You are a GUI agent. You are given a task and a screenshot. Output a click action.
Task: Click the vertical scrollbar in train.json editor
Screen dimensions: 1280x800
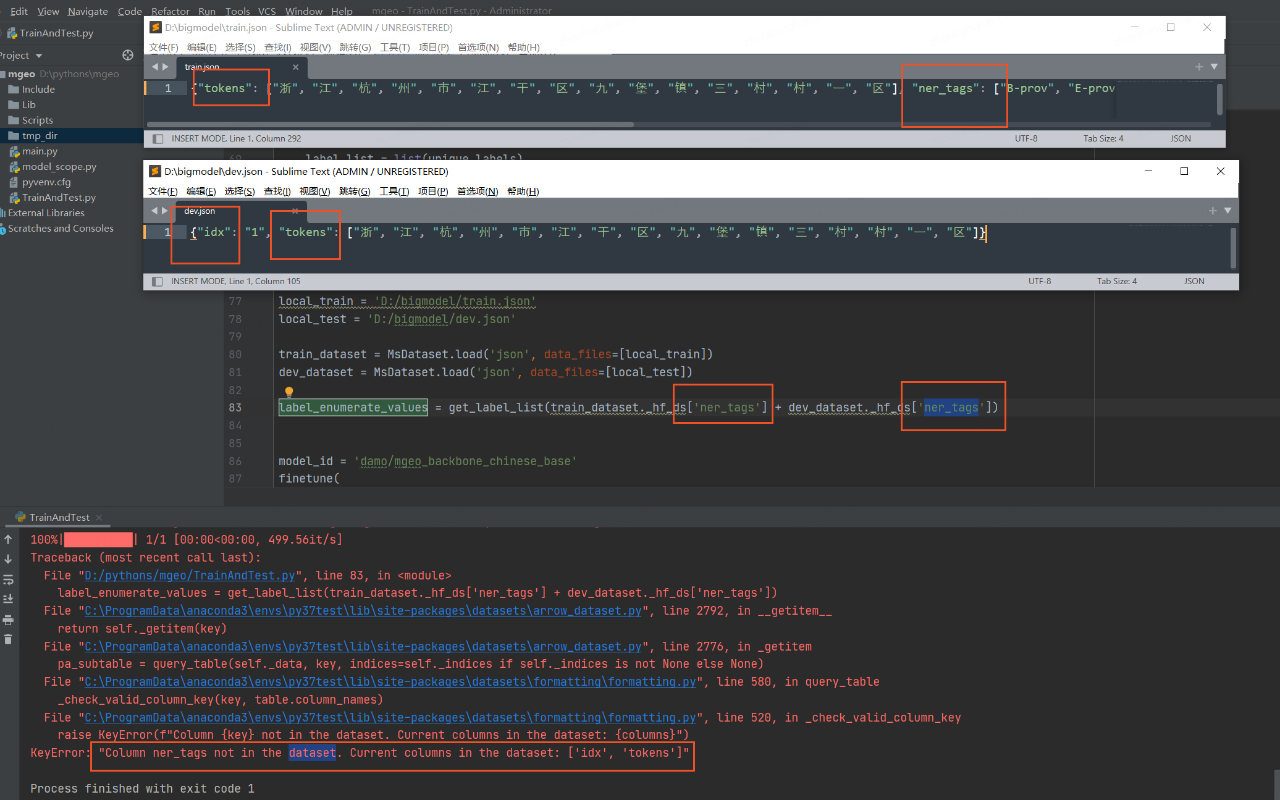[1219, 98]
